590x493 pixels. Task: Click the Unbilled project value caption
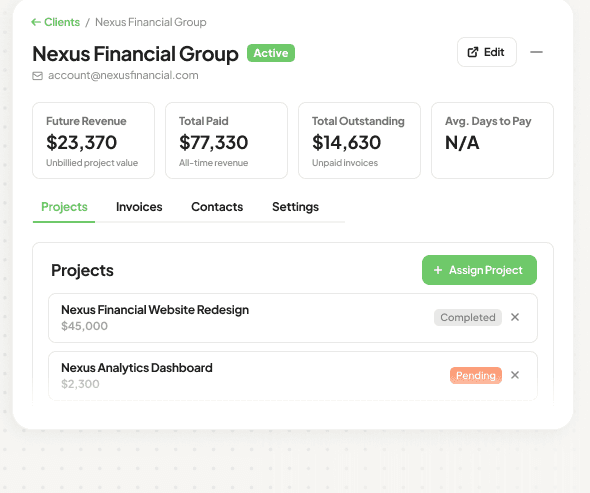pyautogui.click(x=92, y=163)
